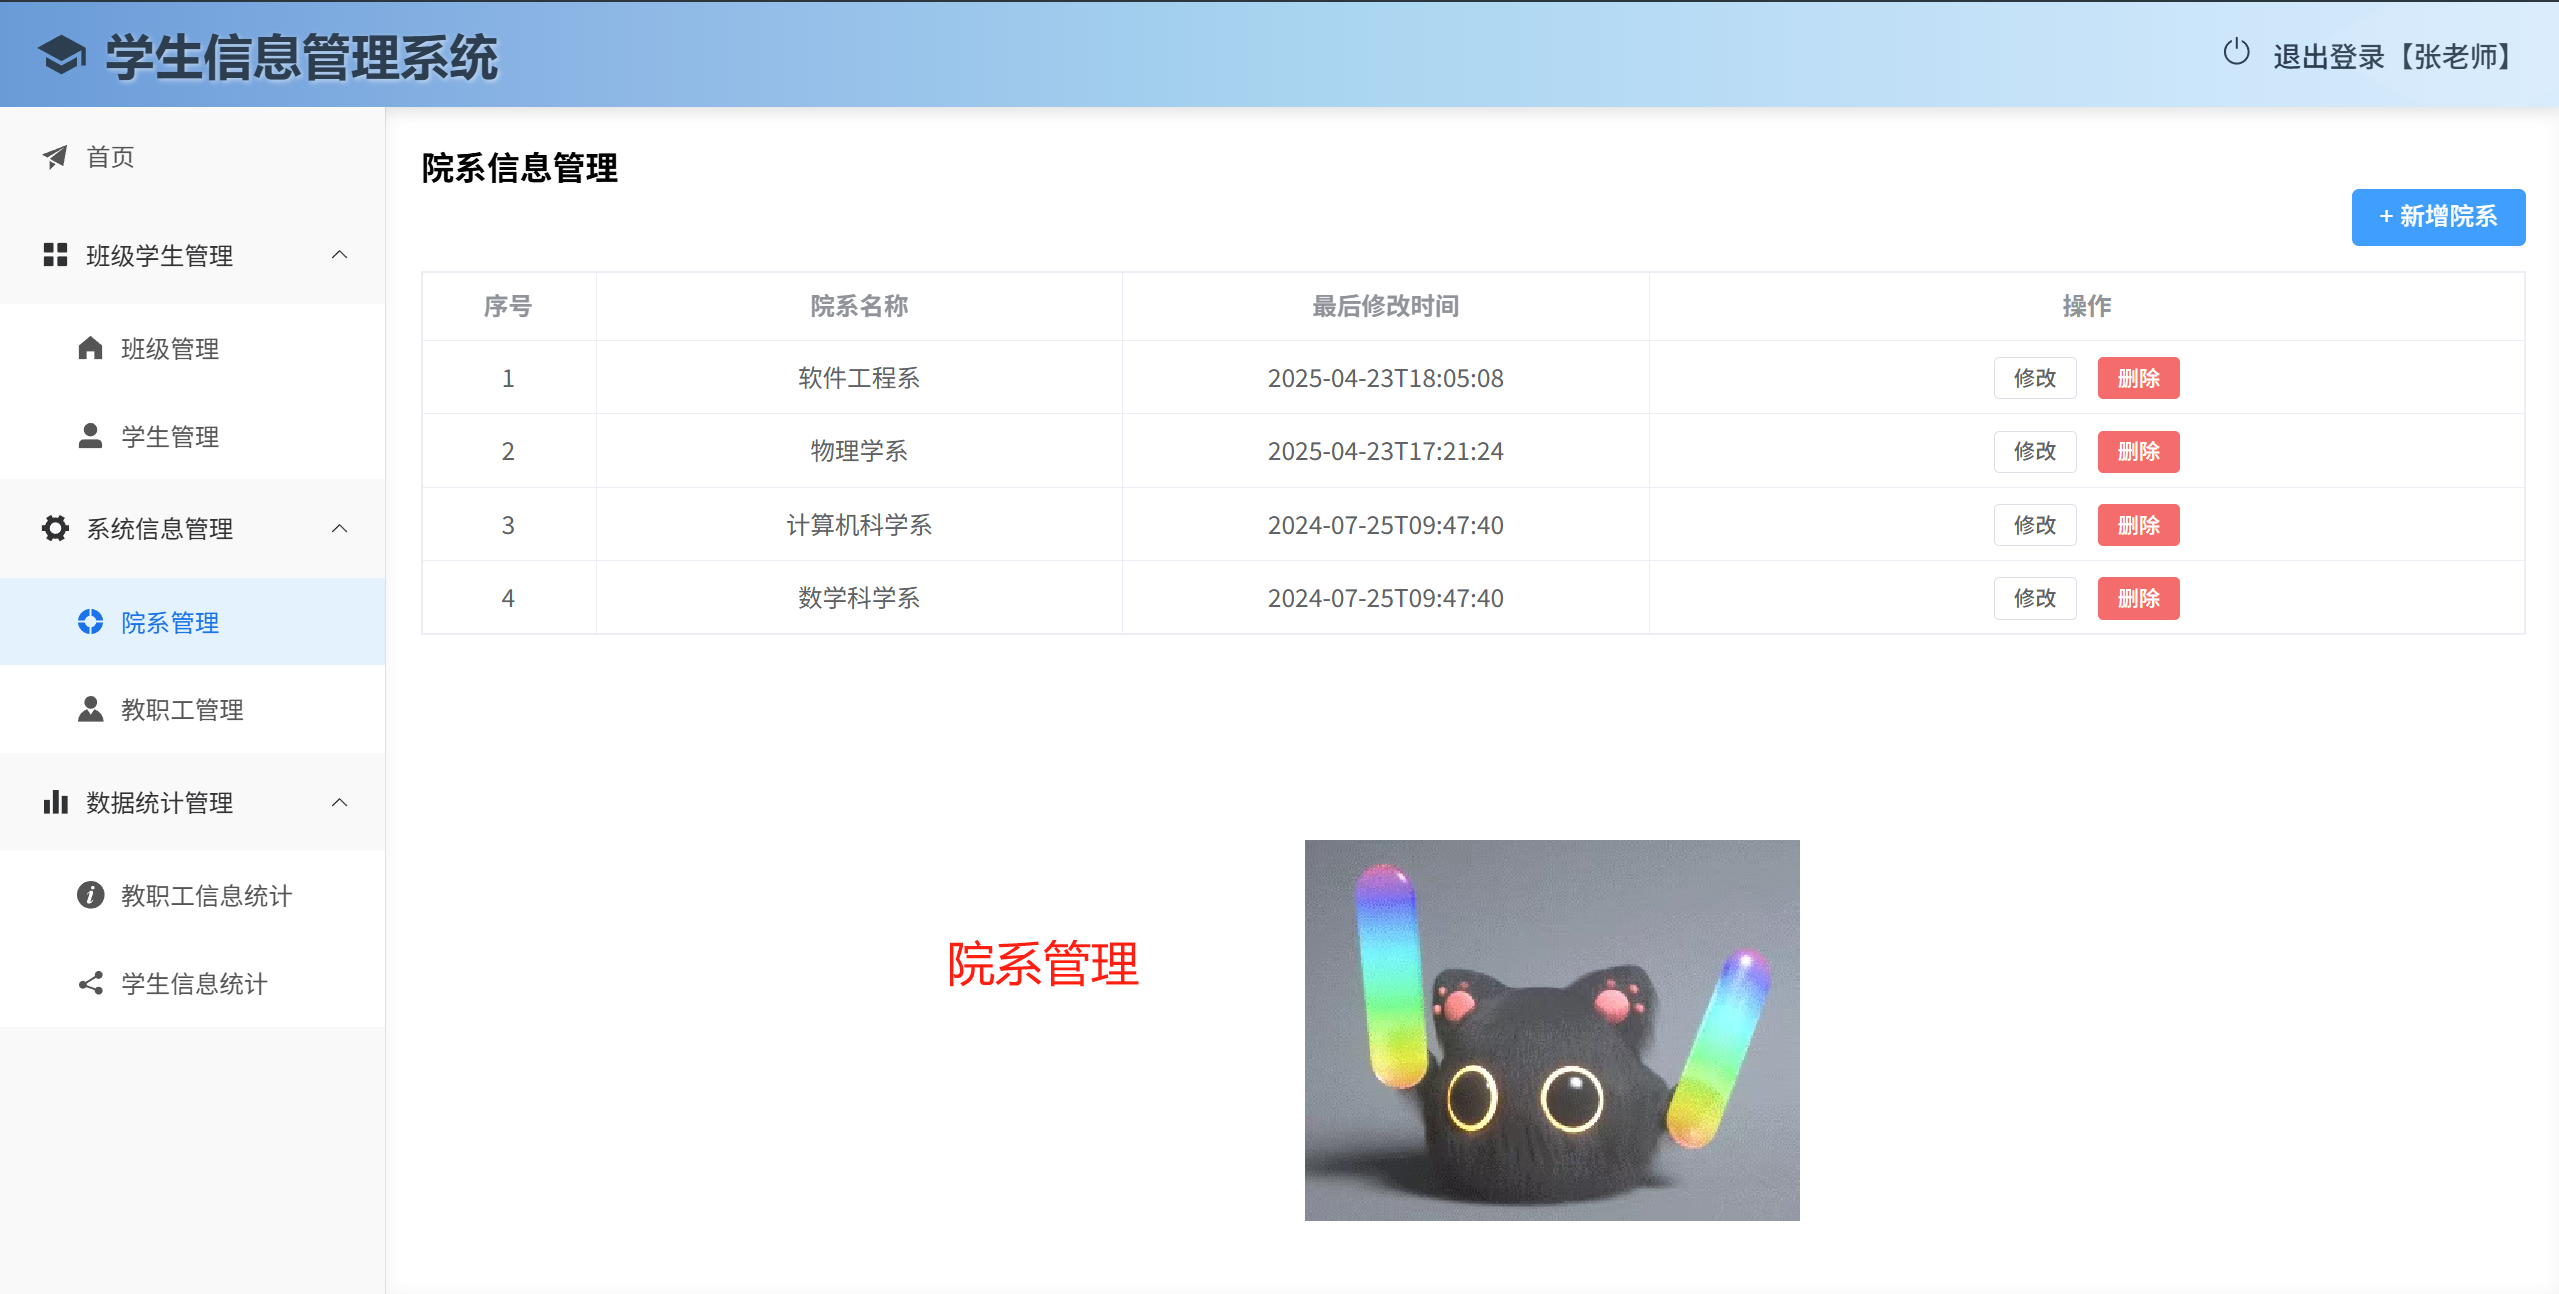The image size is (2559, 1294).
Task: Click the bar chart icon for 数据统计管理
Action: 55,802
